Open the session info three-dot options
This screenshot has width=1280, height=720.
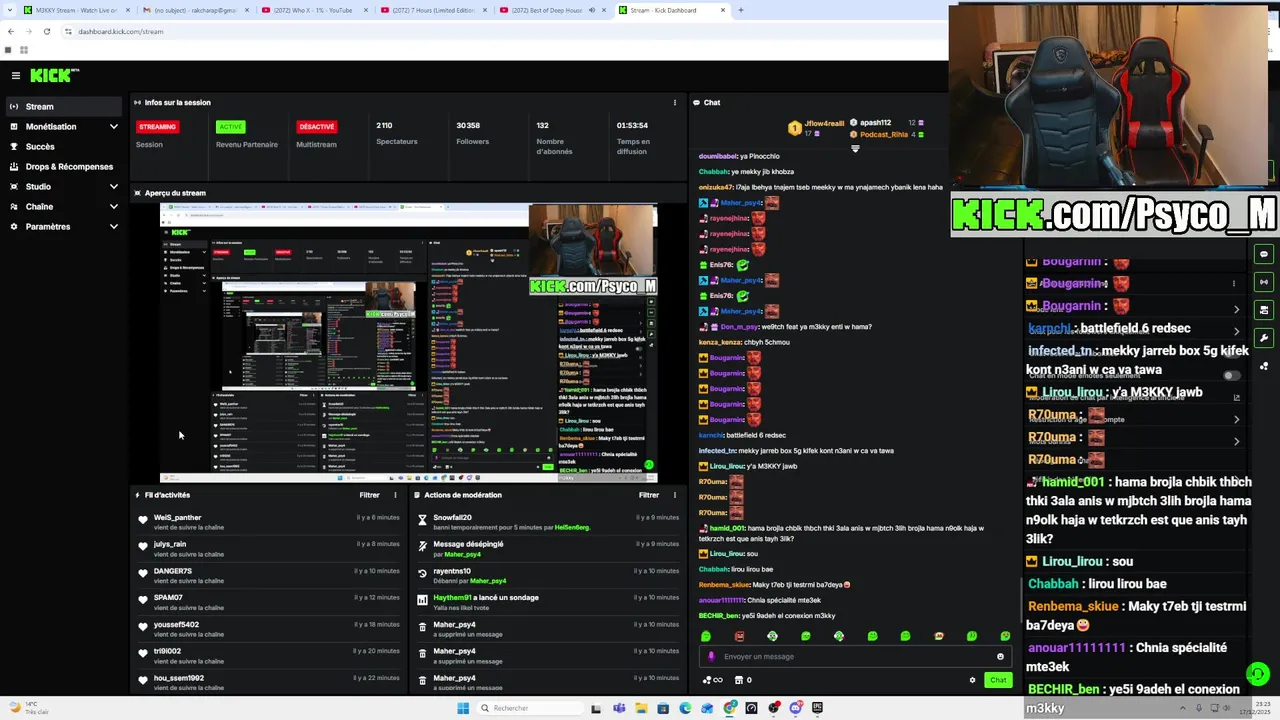coord(675,103)
